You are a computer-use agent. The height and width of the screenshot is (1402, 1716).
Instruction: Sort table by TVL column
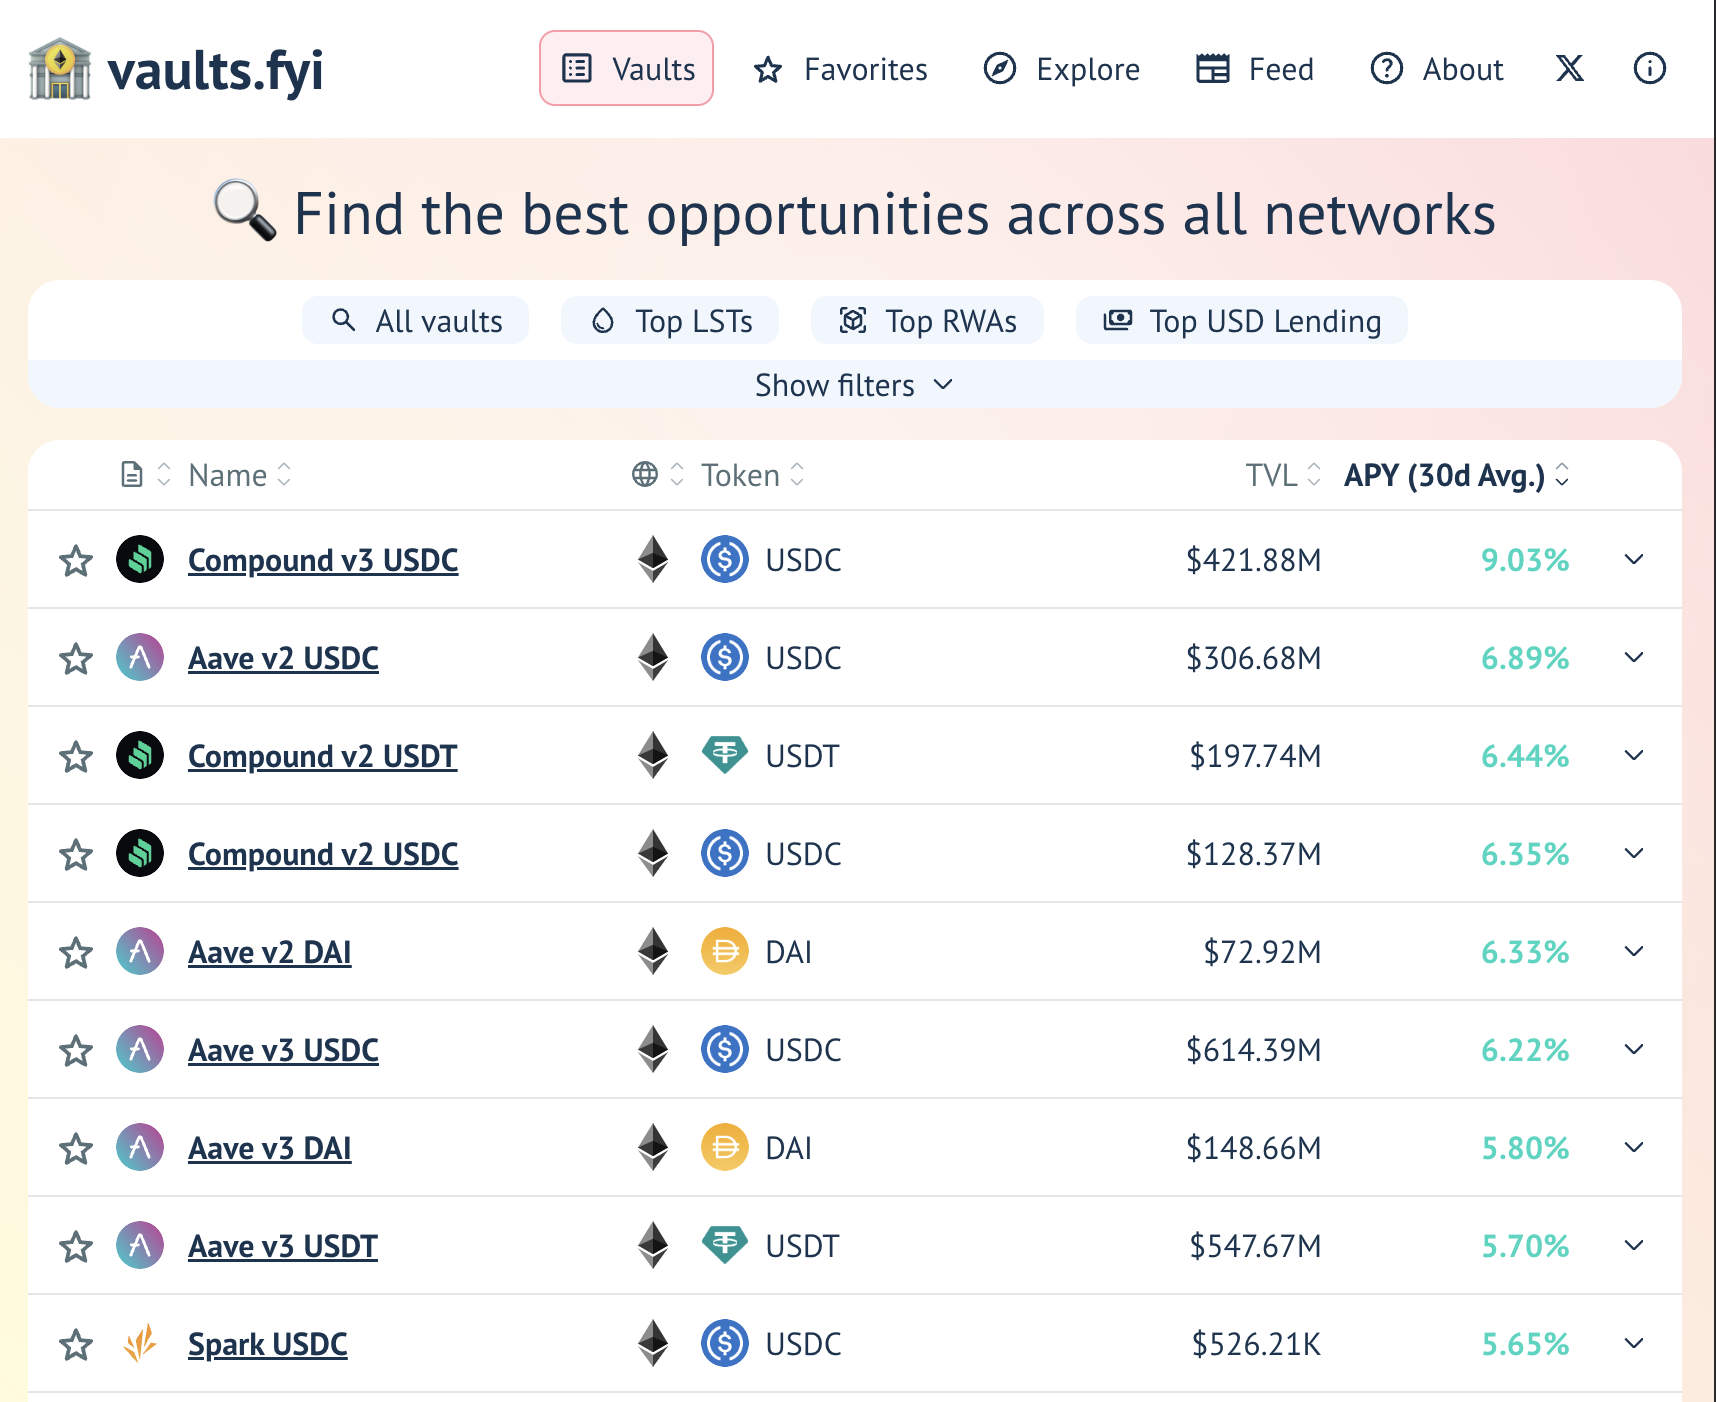point(1283,474)
